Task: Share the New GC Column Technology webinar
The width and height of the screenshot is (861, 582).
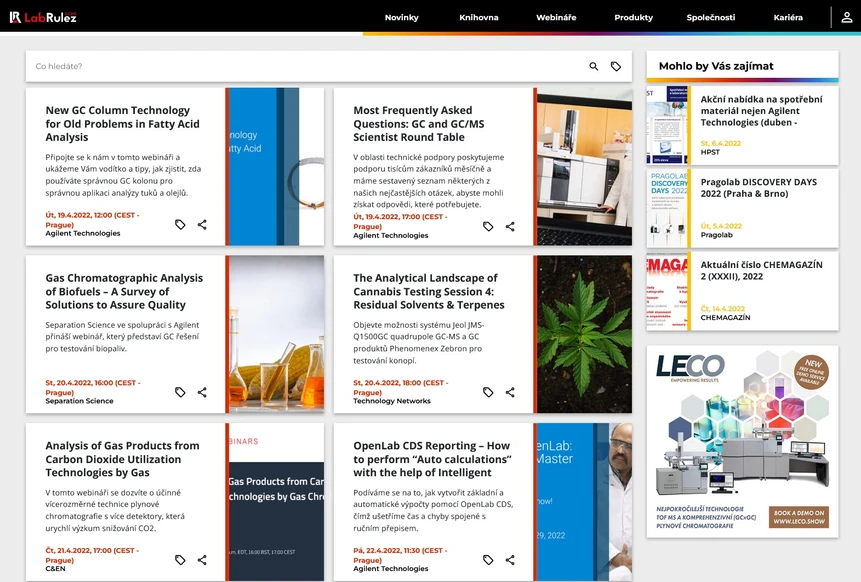Action: tap(202, 226)
